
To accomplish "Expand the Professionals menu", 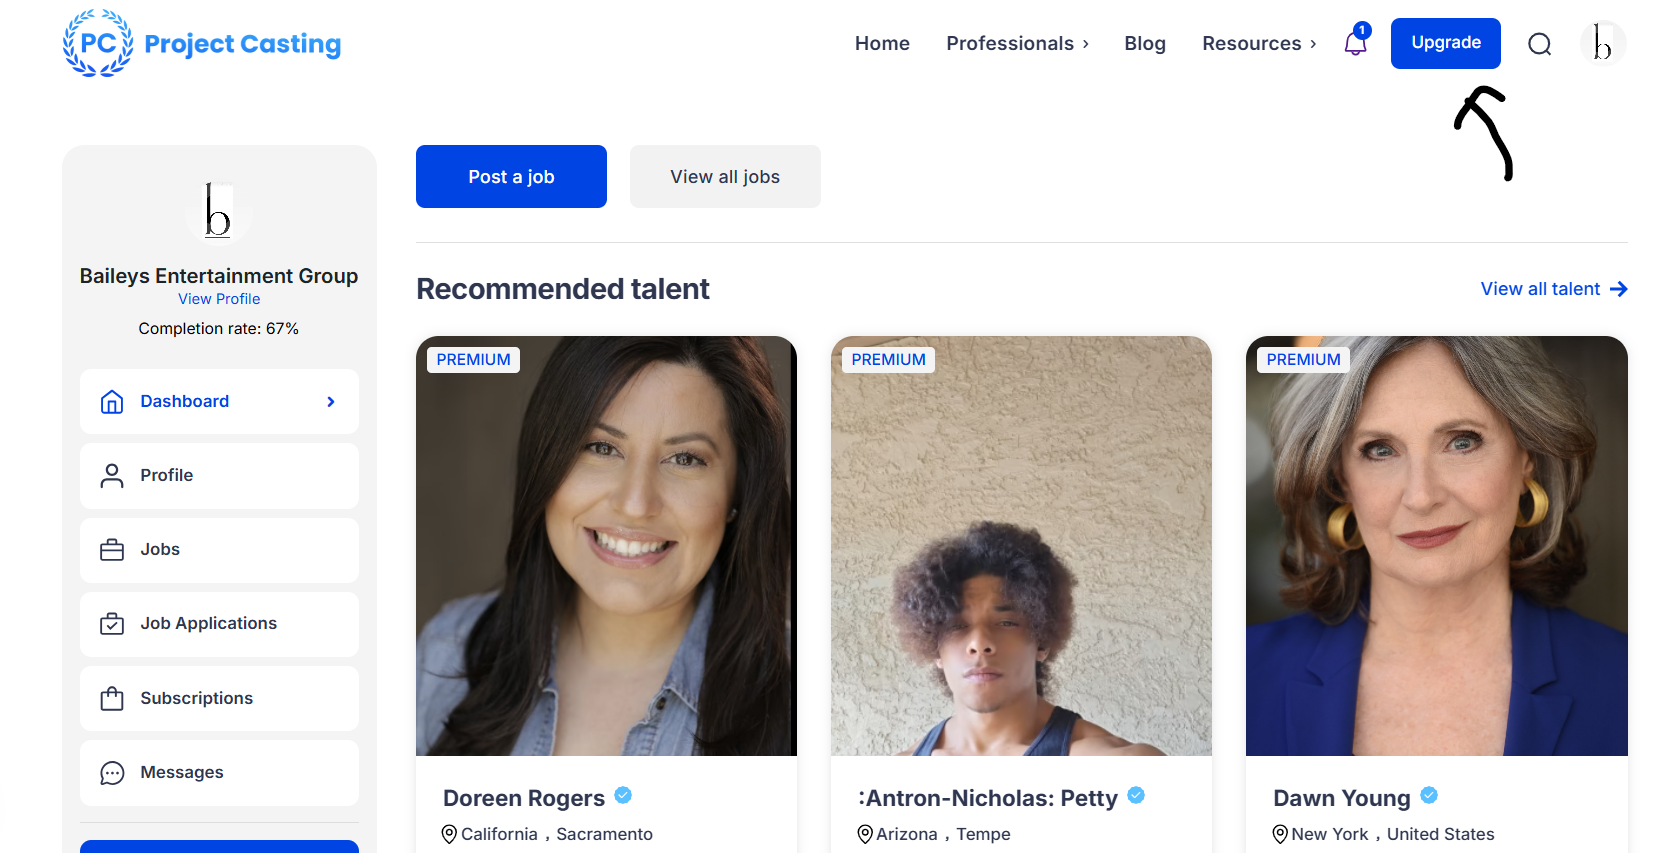I will coord(1017,43).
